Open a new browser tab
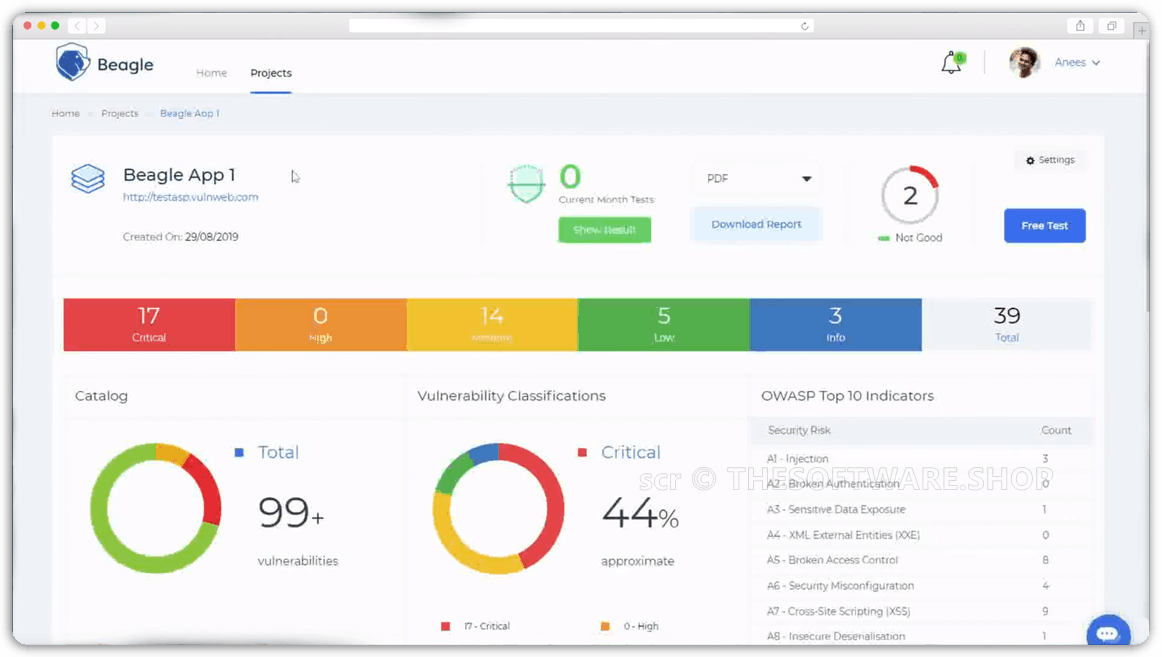Screen dimensions: 1162x657 click(1141, 30)
